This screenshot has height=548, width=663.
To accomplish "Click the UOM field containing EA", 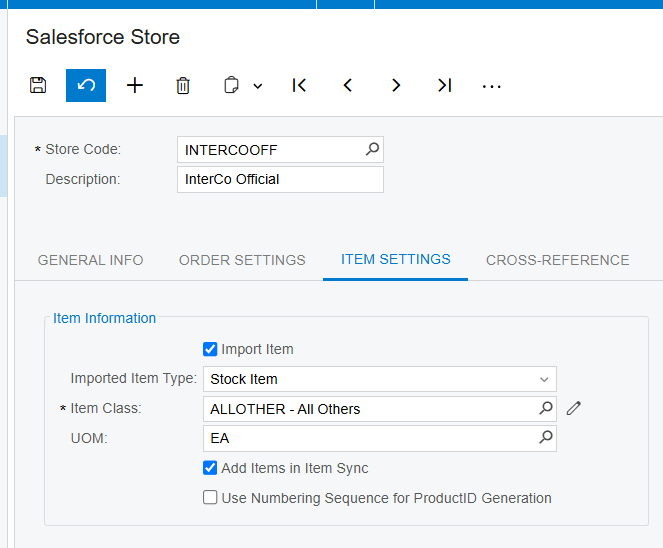I will [380, 438].
